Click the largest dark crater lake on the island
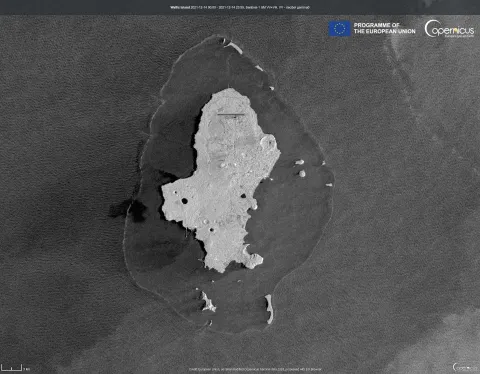Image resolution: width=480 pixels, height=374 pixels. pyautogui.click(x=184, y=201)
